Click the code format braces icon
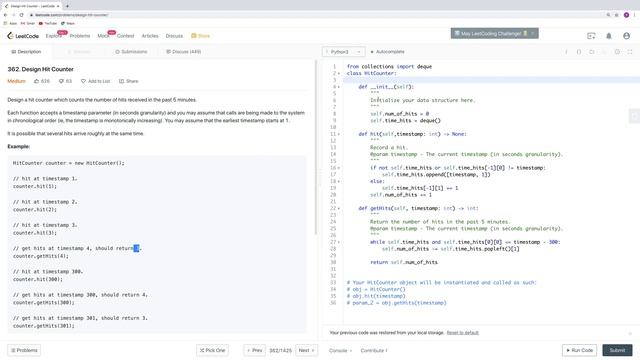The image size is (640, 360). tap(579, 52)
